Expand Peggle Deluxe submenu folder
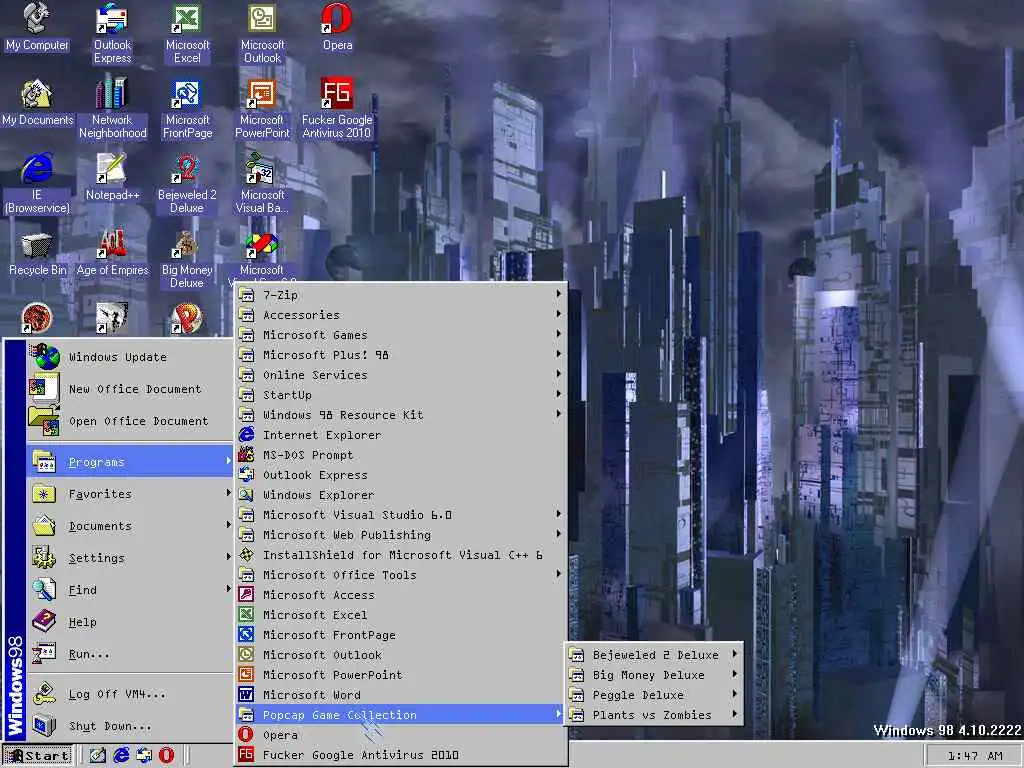1024x768 pixels. point(654,695)
